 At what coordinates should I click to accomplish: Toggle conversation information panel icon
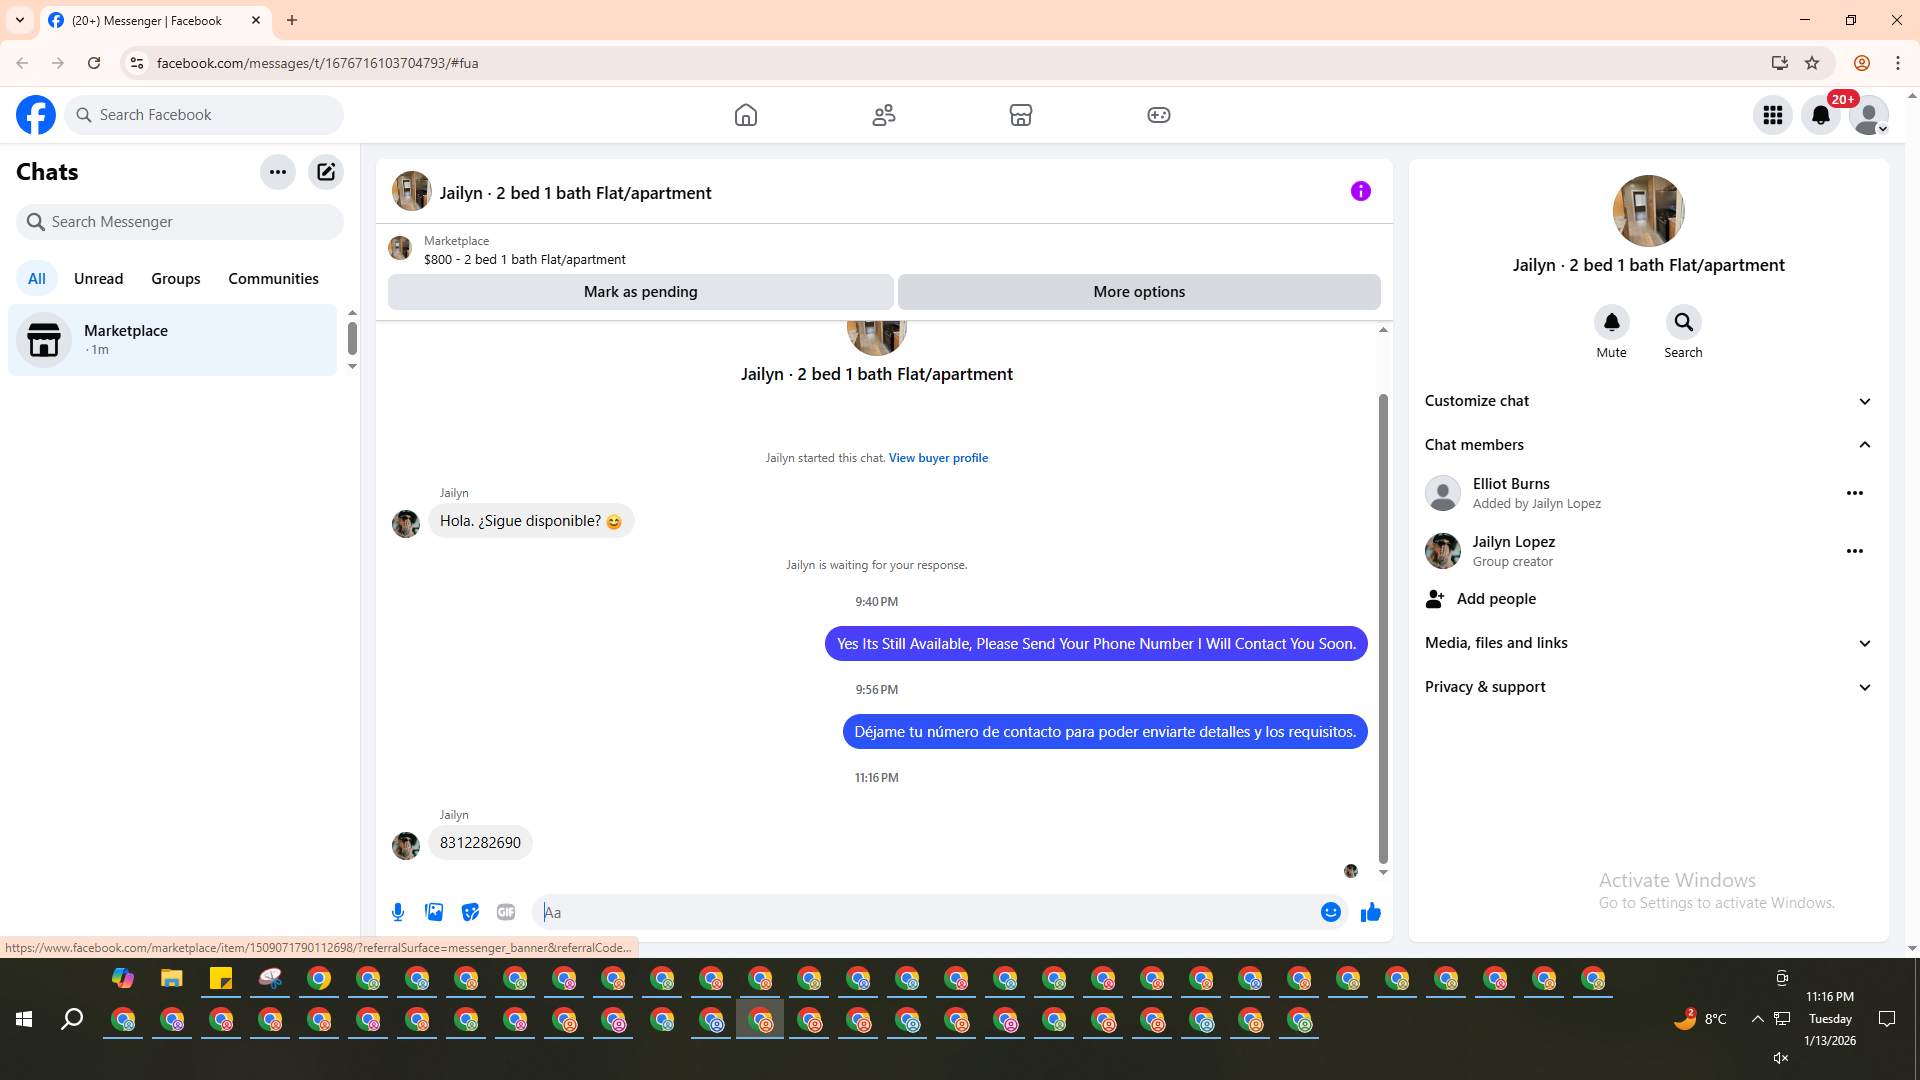(1360, 191)
